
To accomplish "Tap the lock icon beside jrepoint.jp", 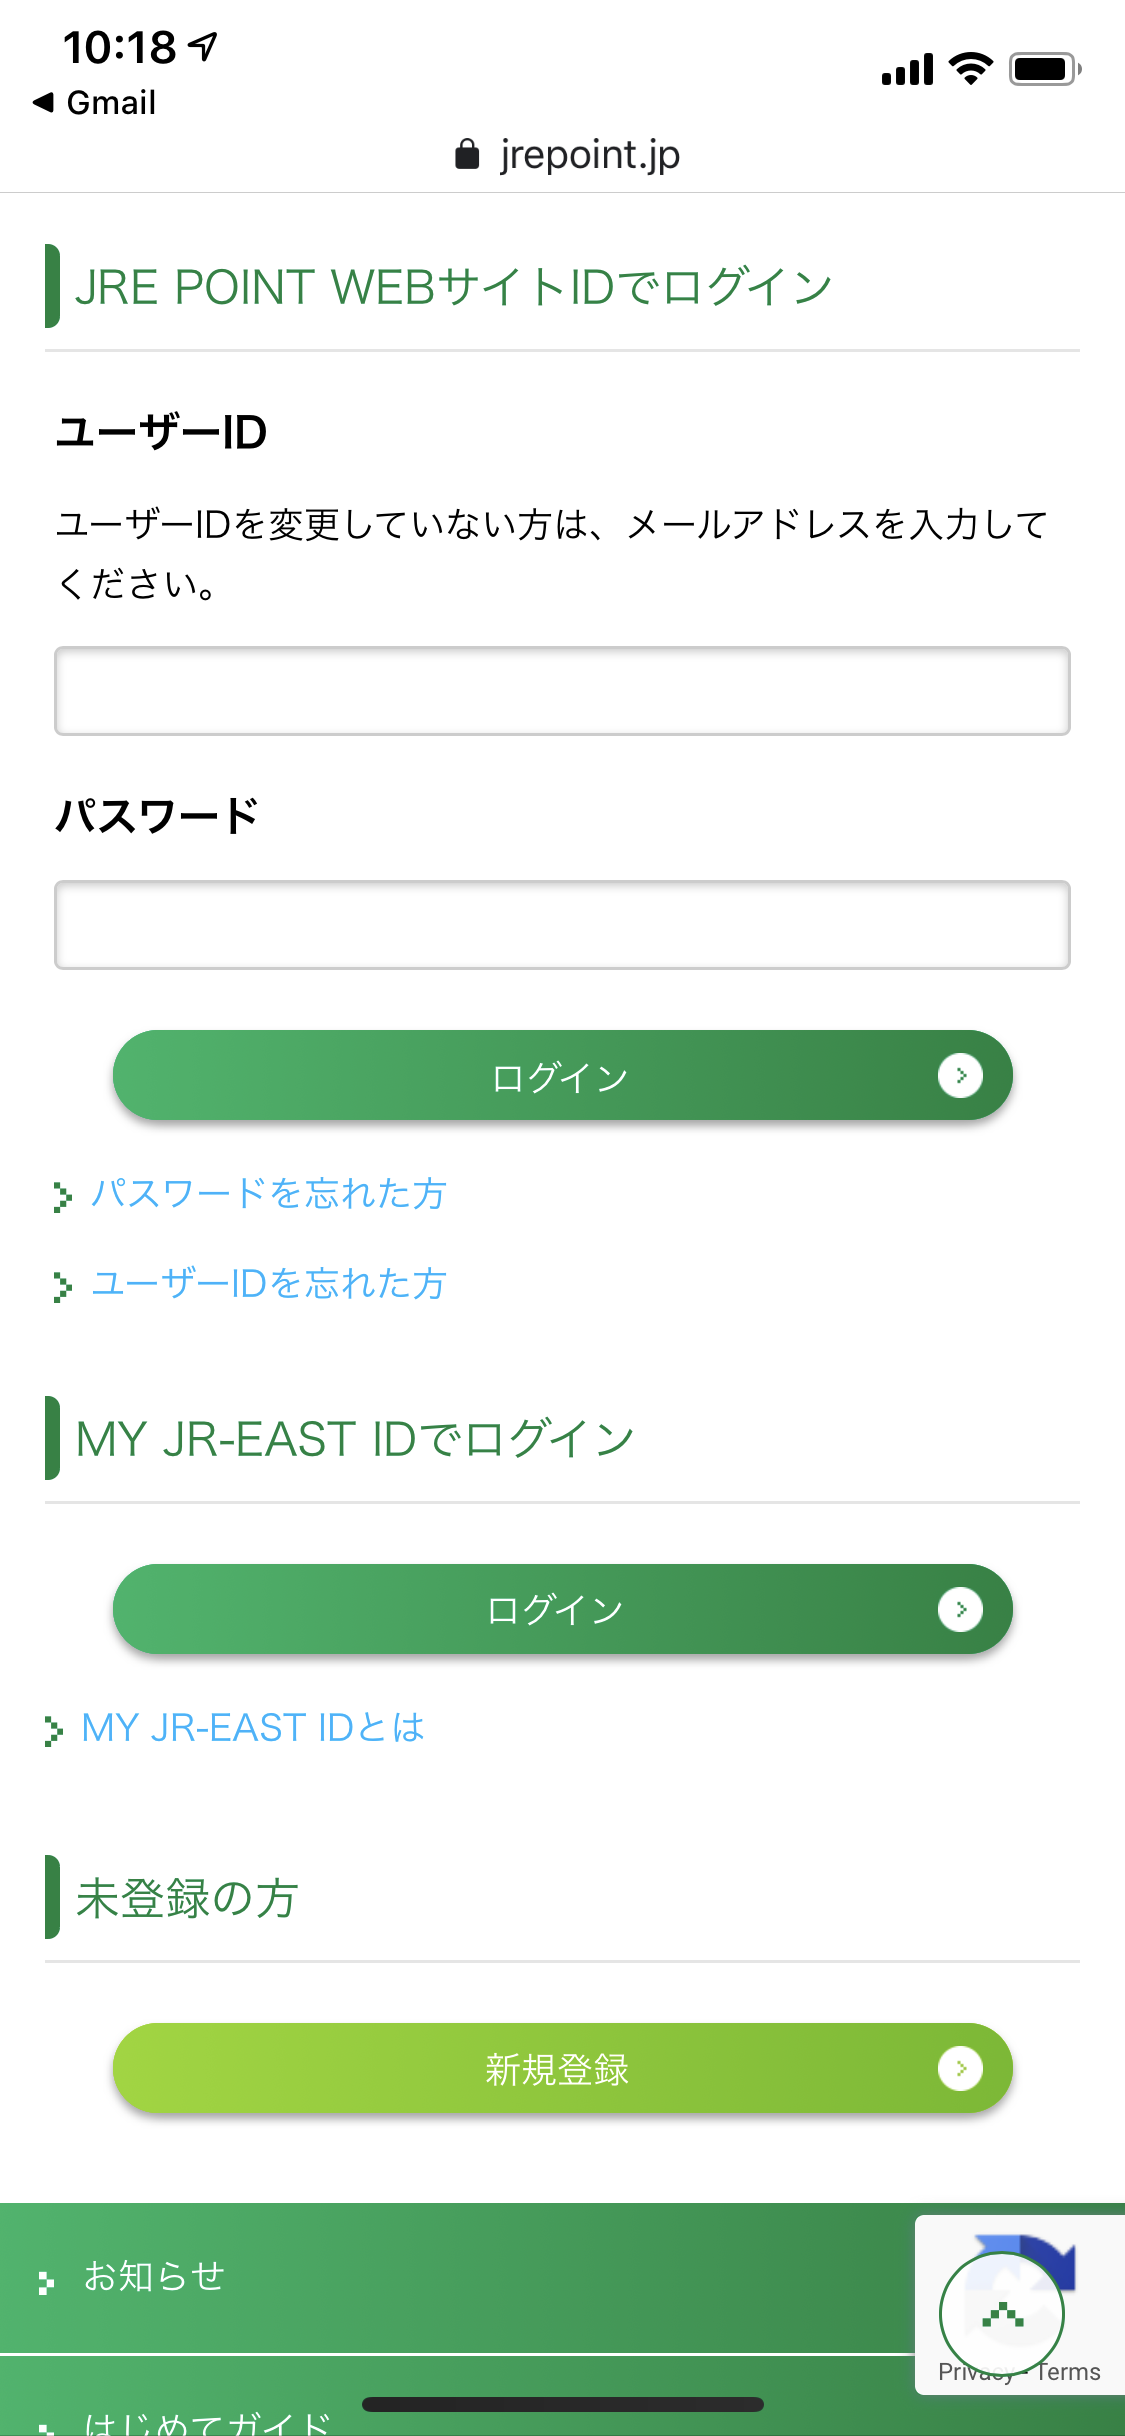I will tap(467, 154).
